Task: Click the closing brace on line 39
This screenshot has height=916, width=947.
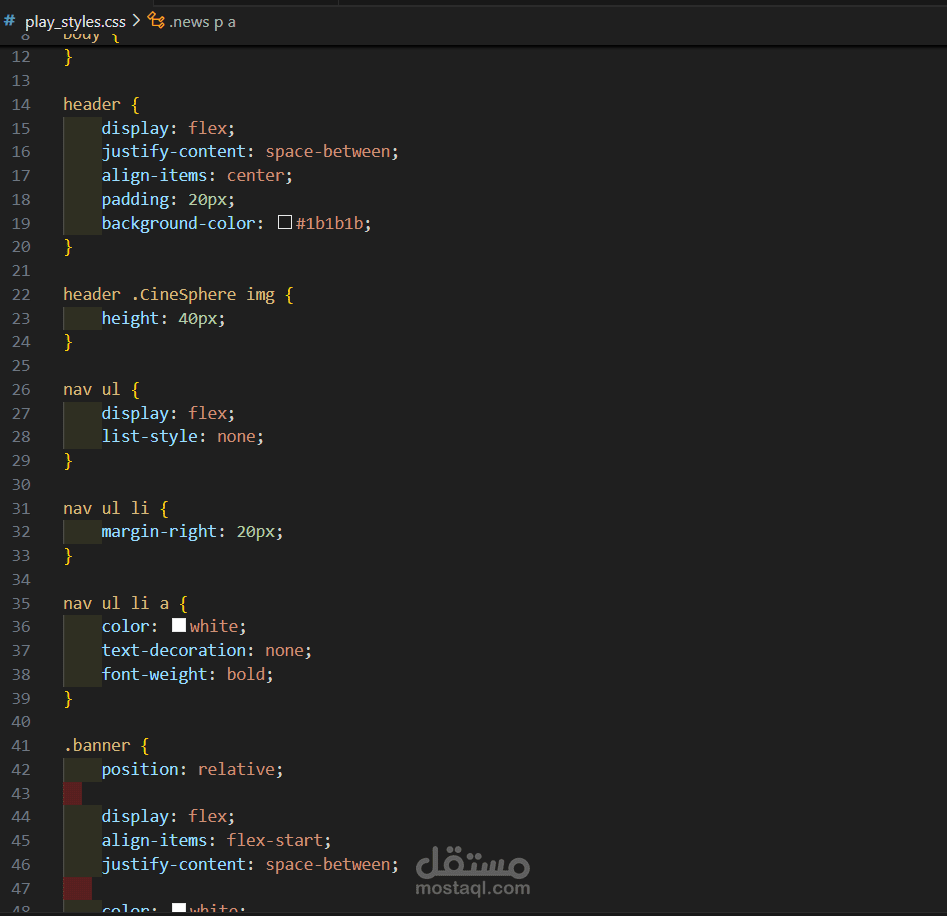Action: coord(68,699)
